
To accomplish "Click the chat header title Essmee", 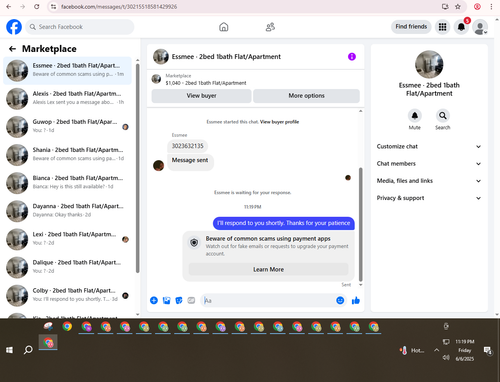I will (x=226, y=57).
